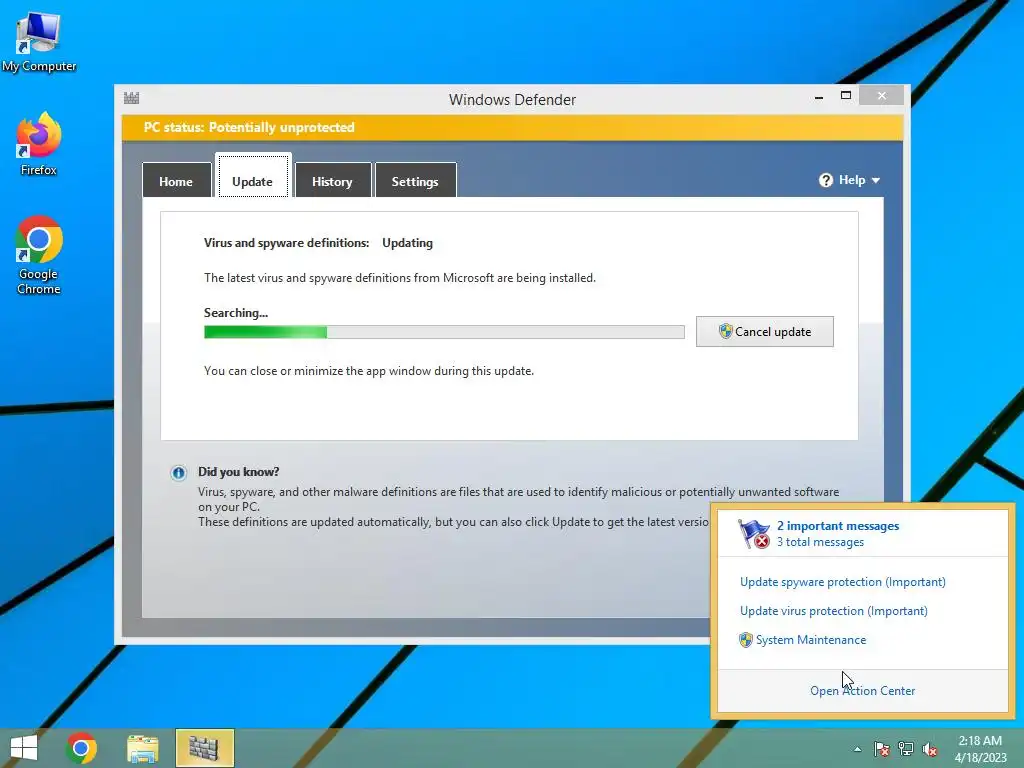The width and height of the screenshot is (1024, 768).
Task: Click Windows Defender taskbar button
Action: click(x=204, y=748)
